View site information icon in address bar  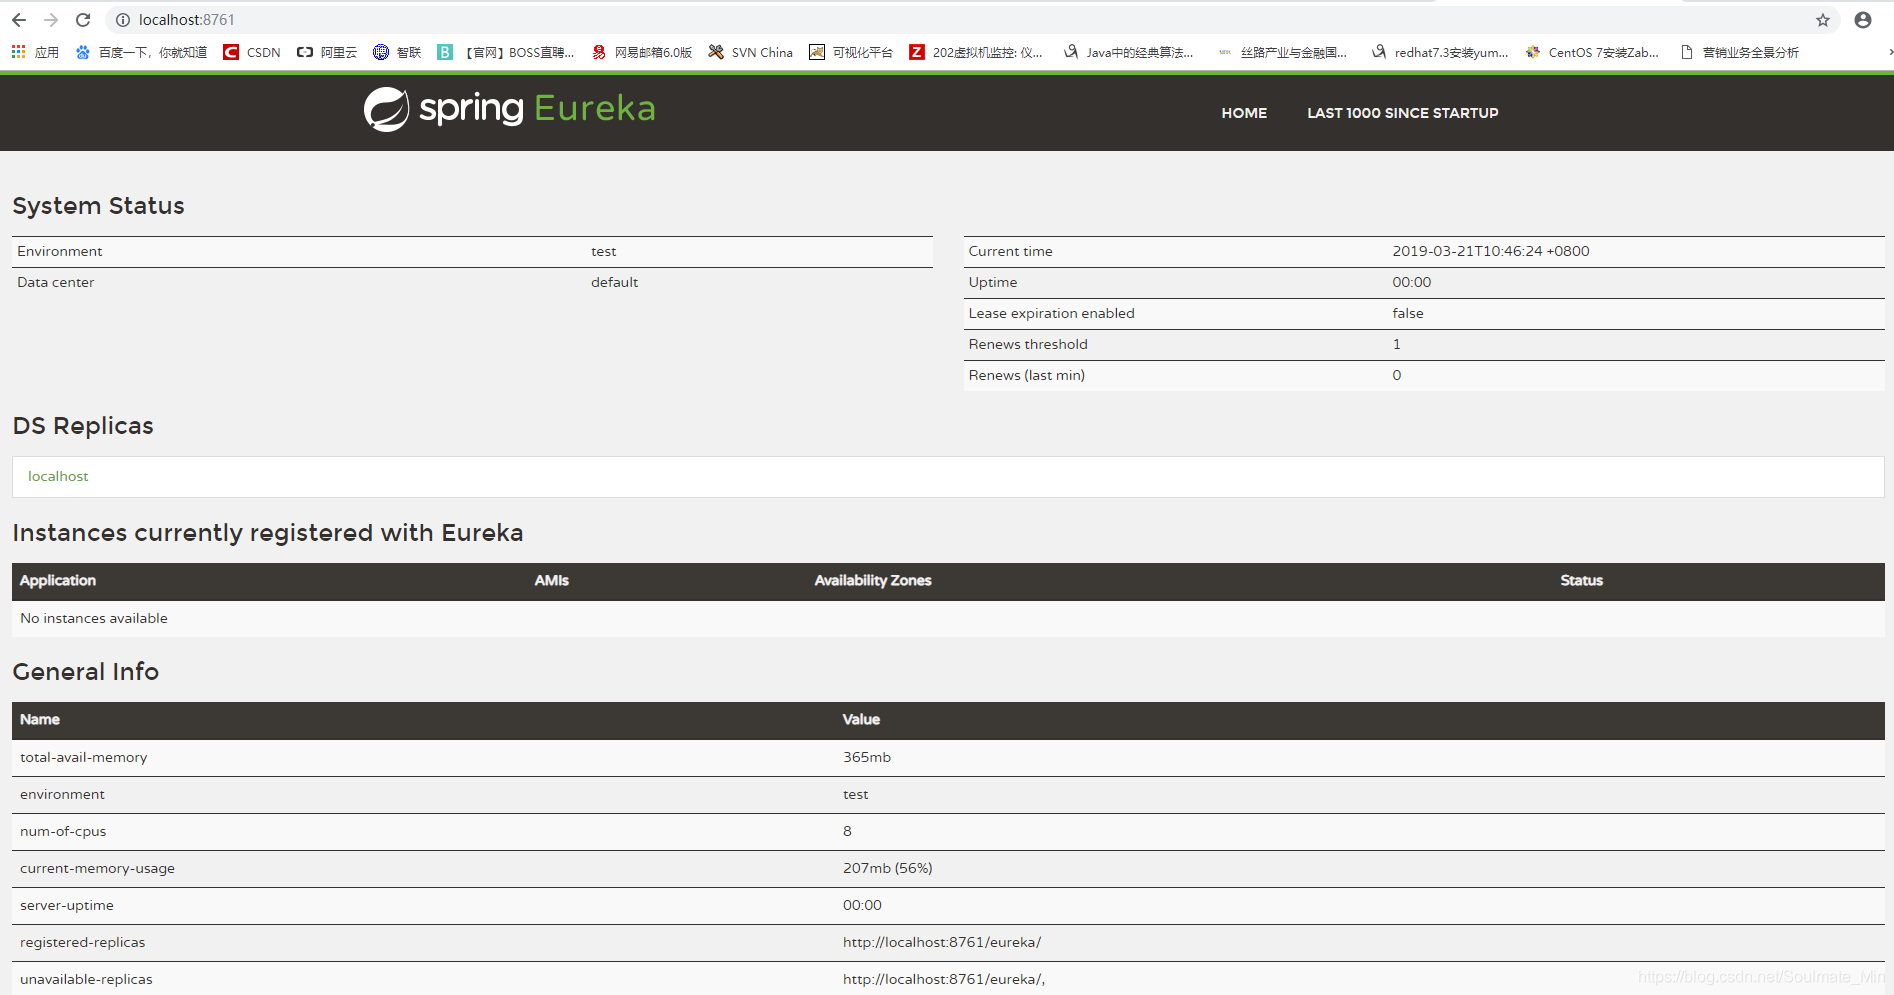(x=123, y=20)
